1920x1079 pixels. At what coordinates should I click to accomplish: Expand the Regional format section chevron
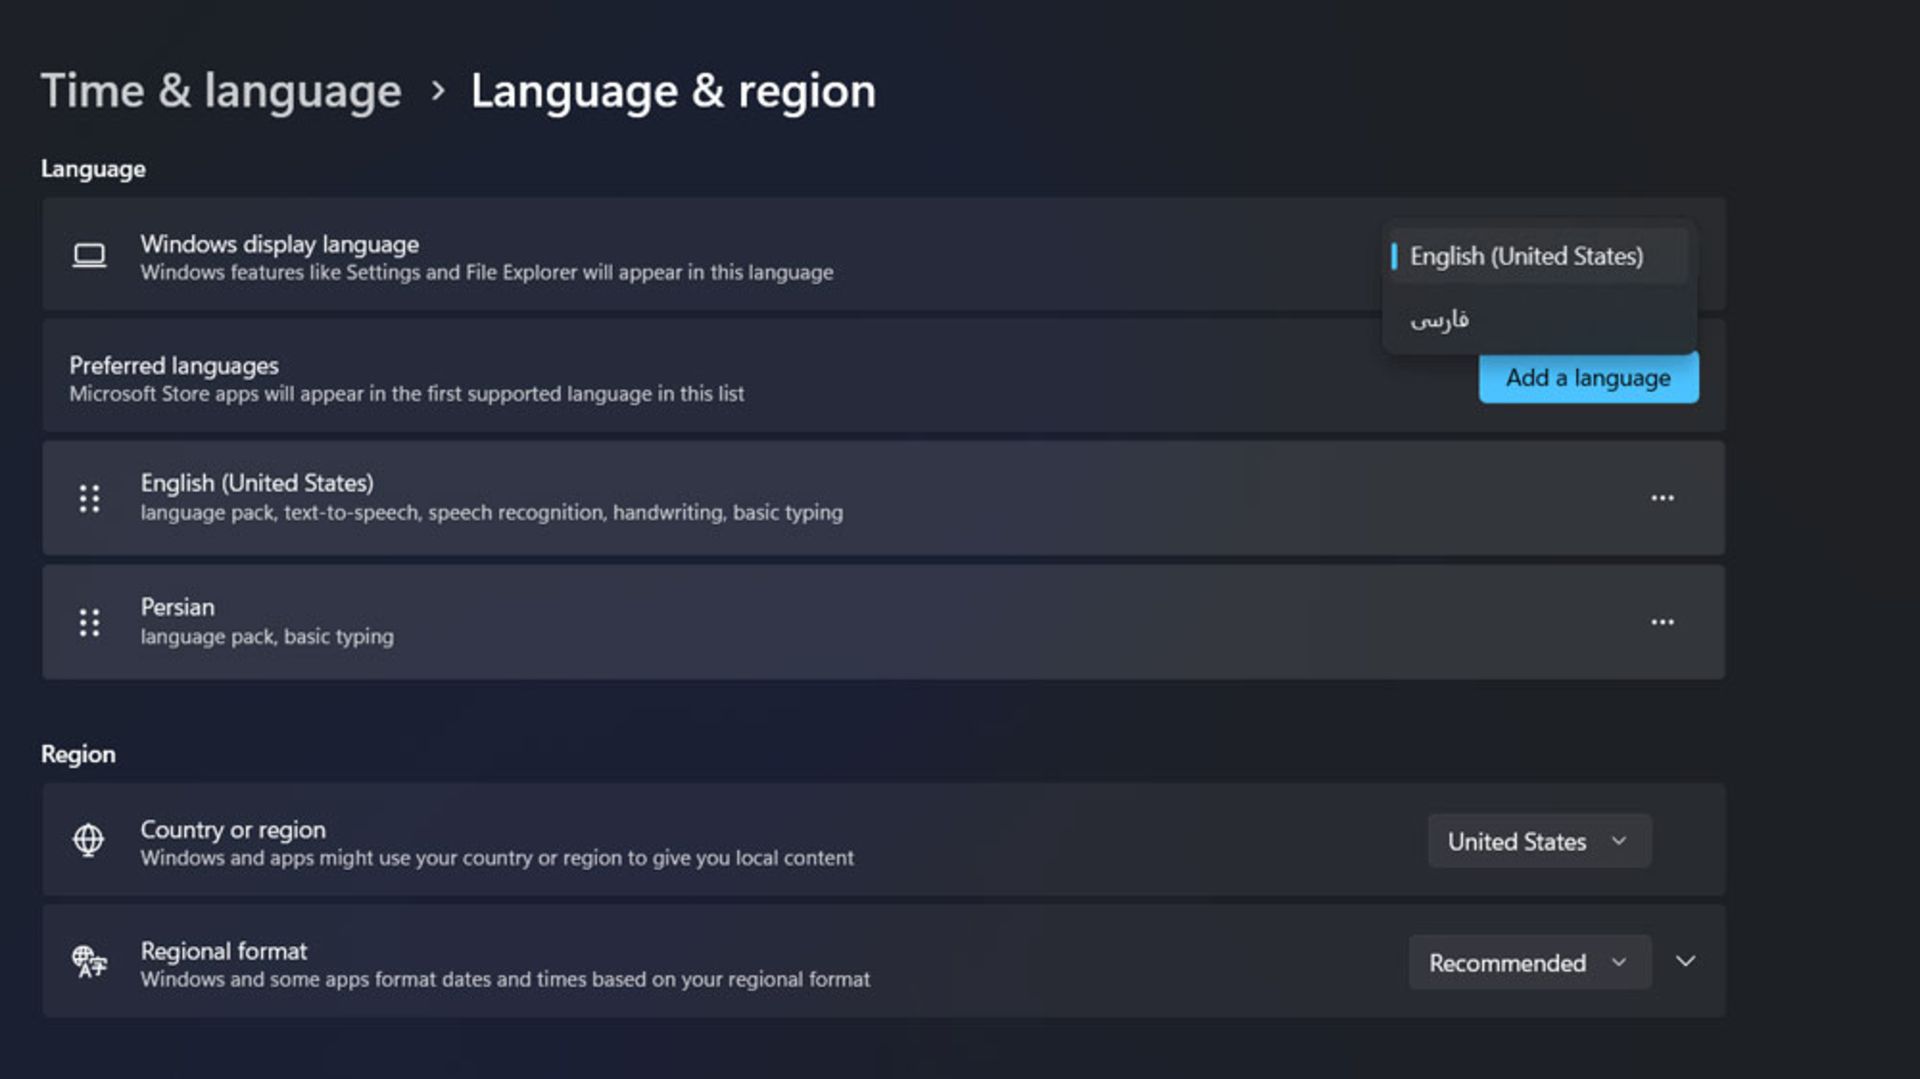click(x=1685, y=962)
